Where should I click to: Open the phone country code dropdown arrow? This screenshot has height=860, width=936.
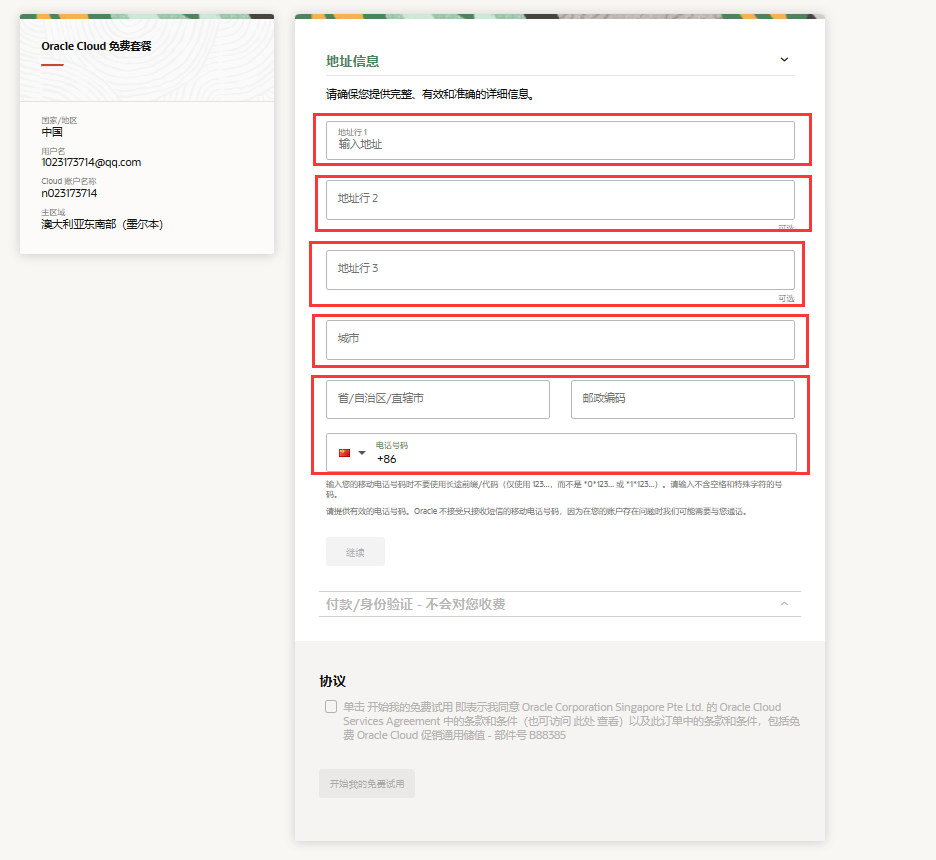coord(362,453)
